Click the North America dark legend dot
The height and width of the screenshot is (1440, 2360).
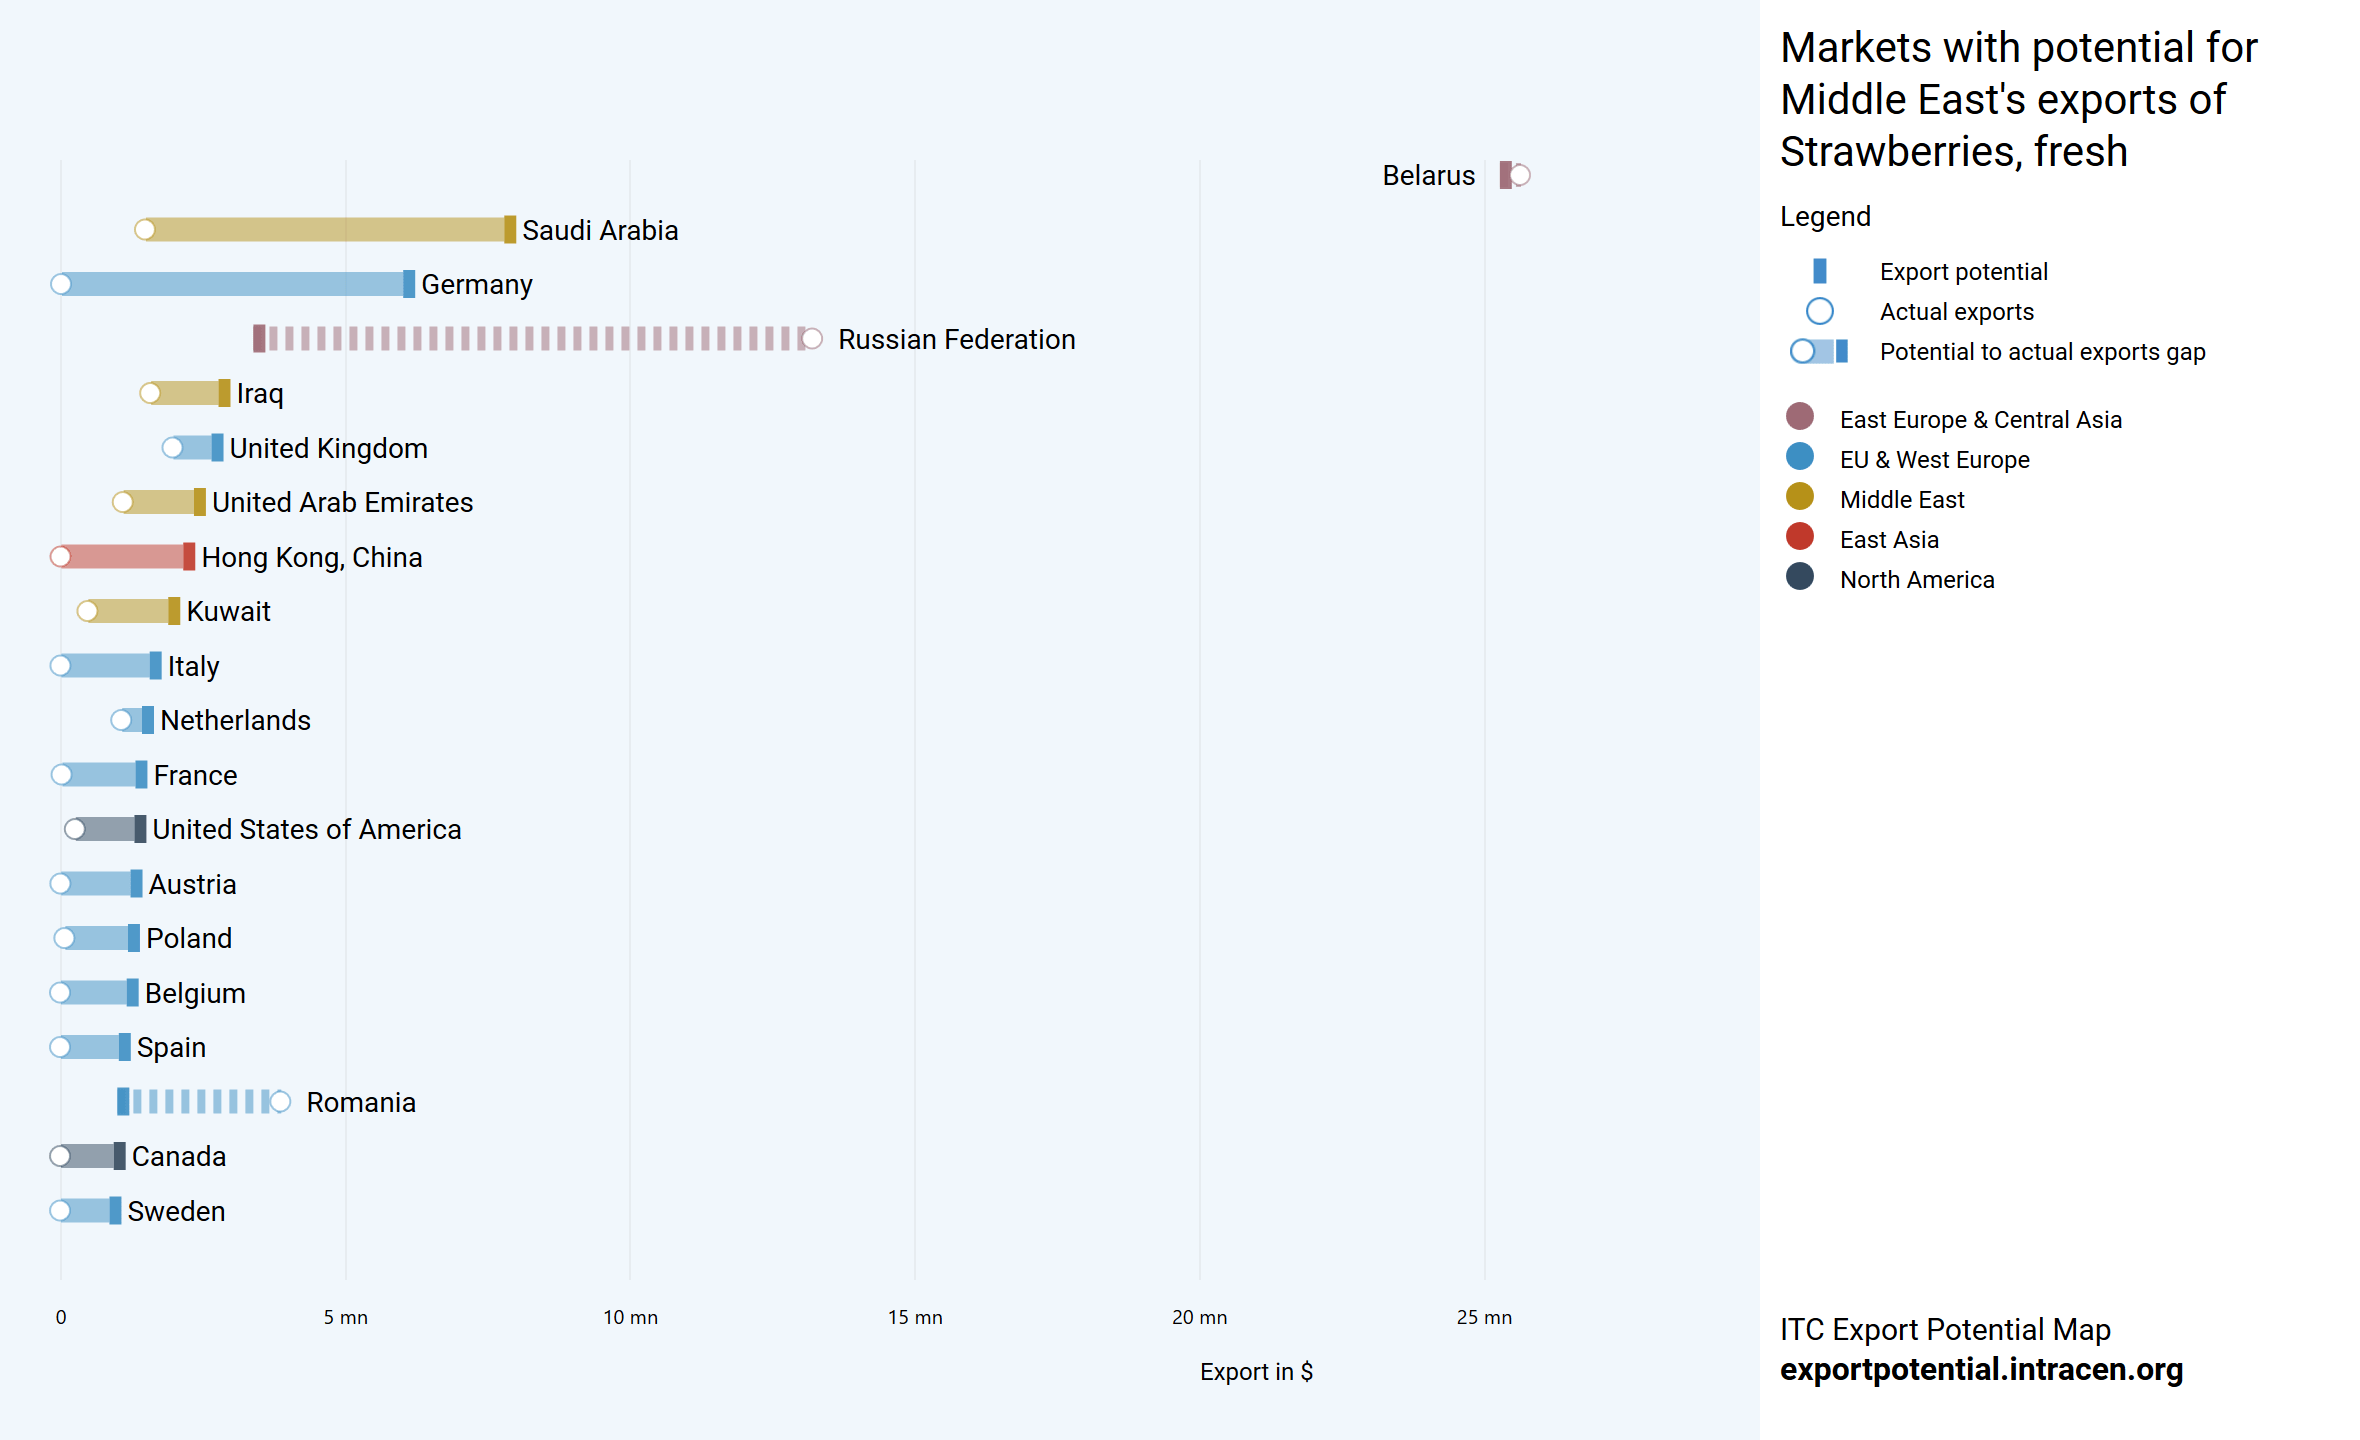pyautogui.click(x=1799, y=577)
